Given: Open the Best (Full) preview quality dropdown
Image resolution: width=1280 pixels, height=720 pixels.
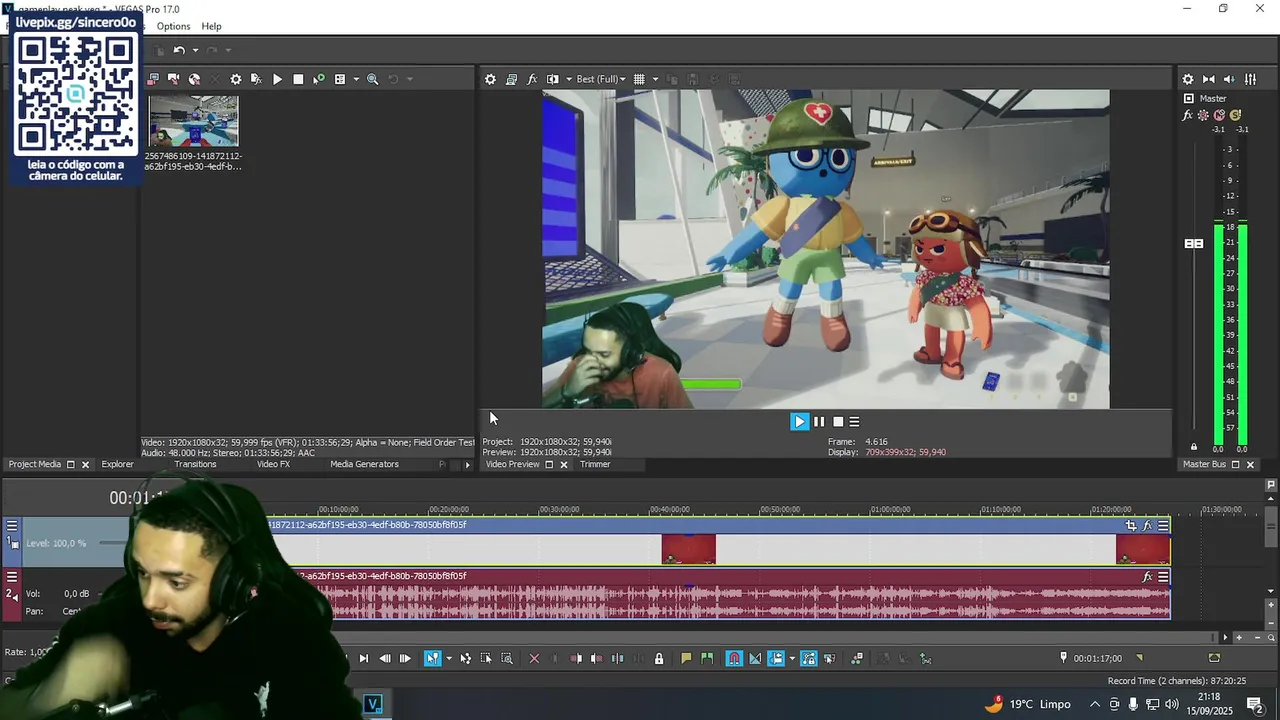Looking at the screenshot, I should pyautogui.click(x=601, y=79).
